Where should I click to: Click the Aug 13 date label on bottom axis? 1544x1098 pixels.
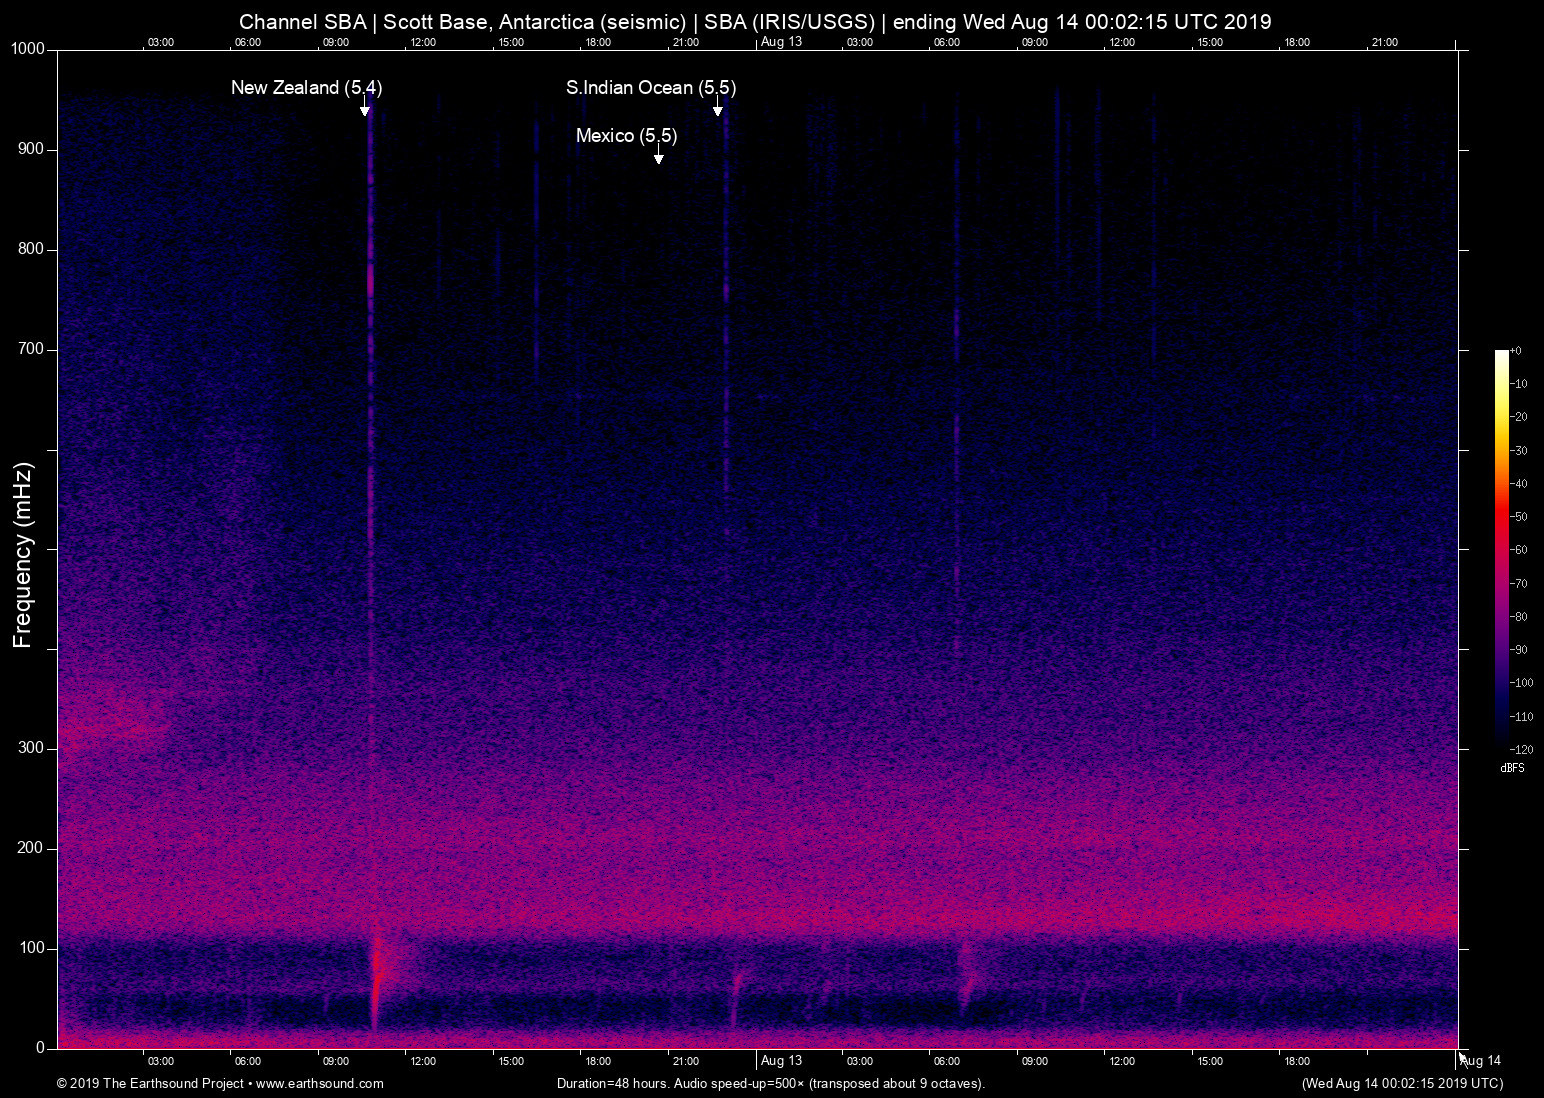781,1060
